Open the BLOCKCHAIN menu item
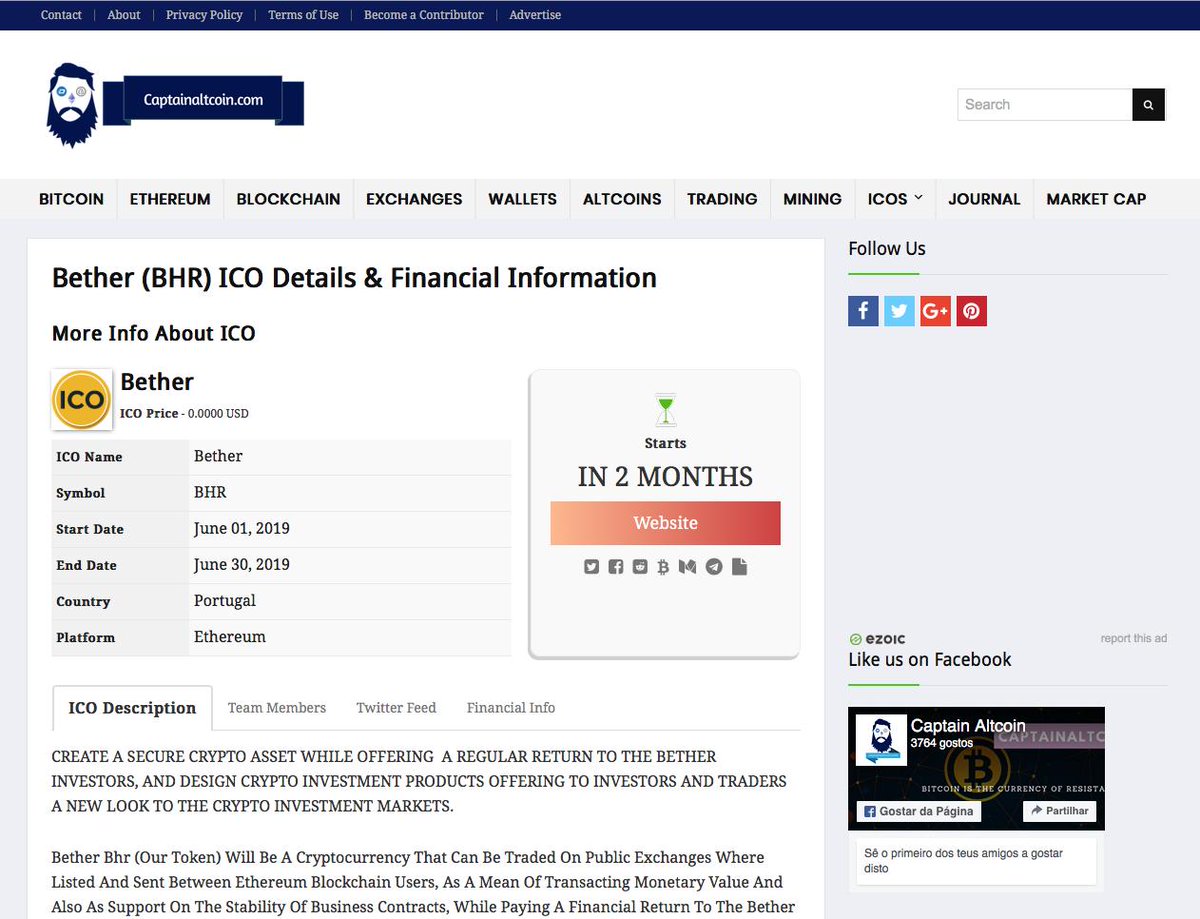This screenshot has height=919, width=1200. coord(288,199)
